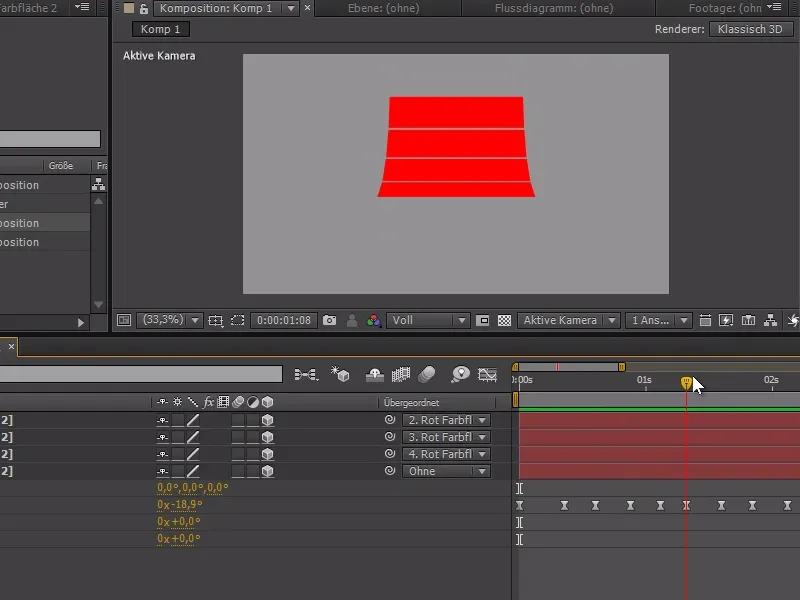The width and height of the screenshot is (800, 600).
Task: Toggle the transparency grid
Action: pos(505,320)
